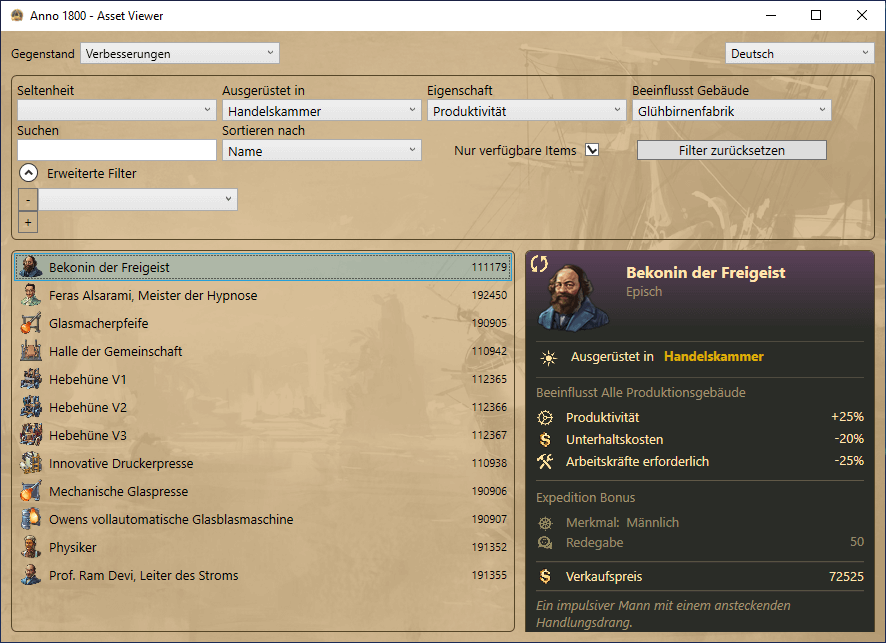Click the Filter zurücksetzen button
This screenshot has height=643, width=886.
(x=732, y=150)
